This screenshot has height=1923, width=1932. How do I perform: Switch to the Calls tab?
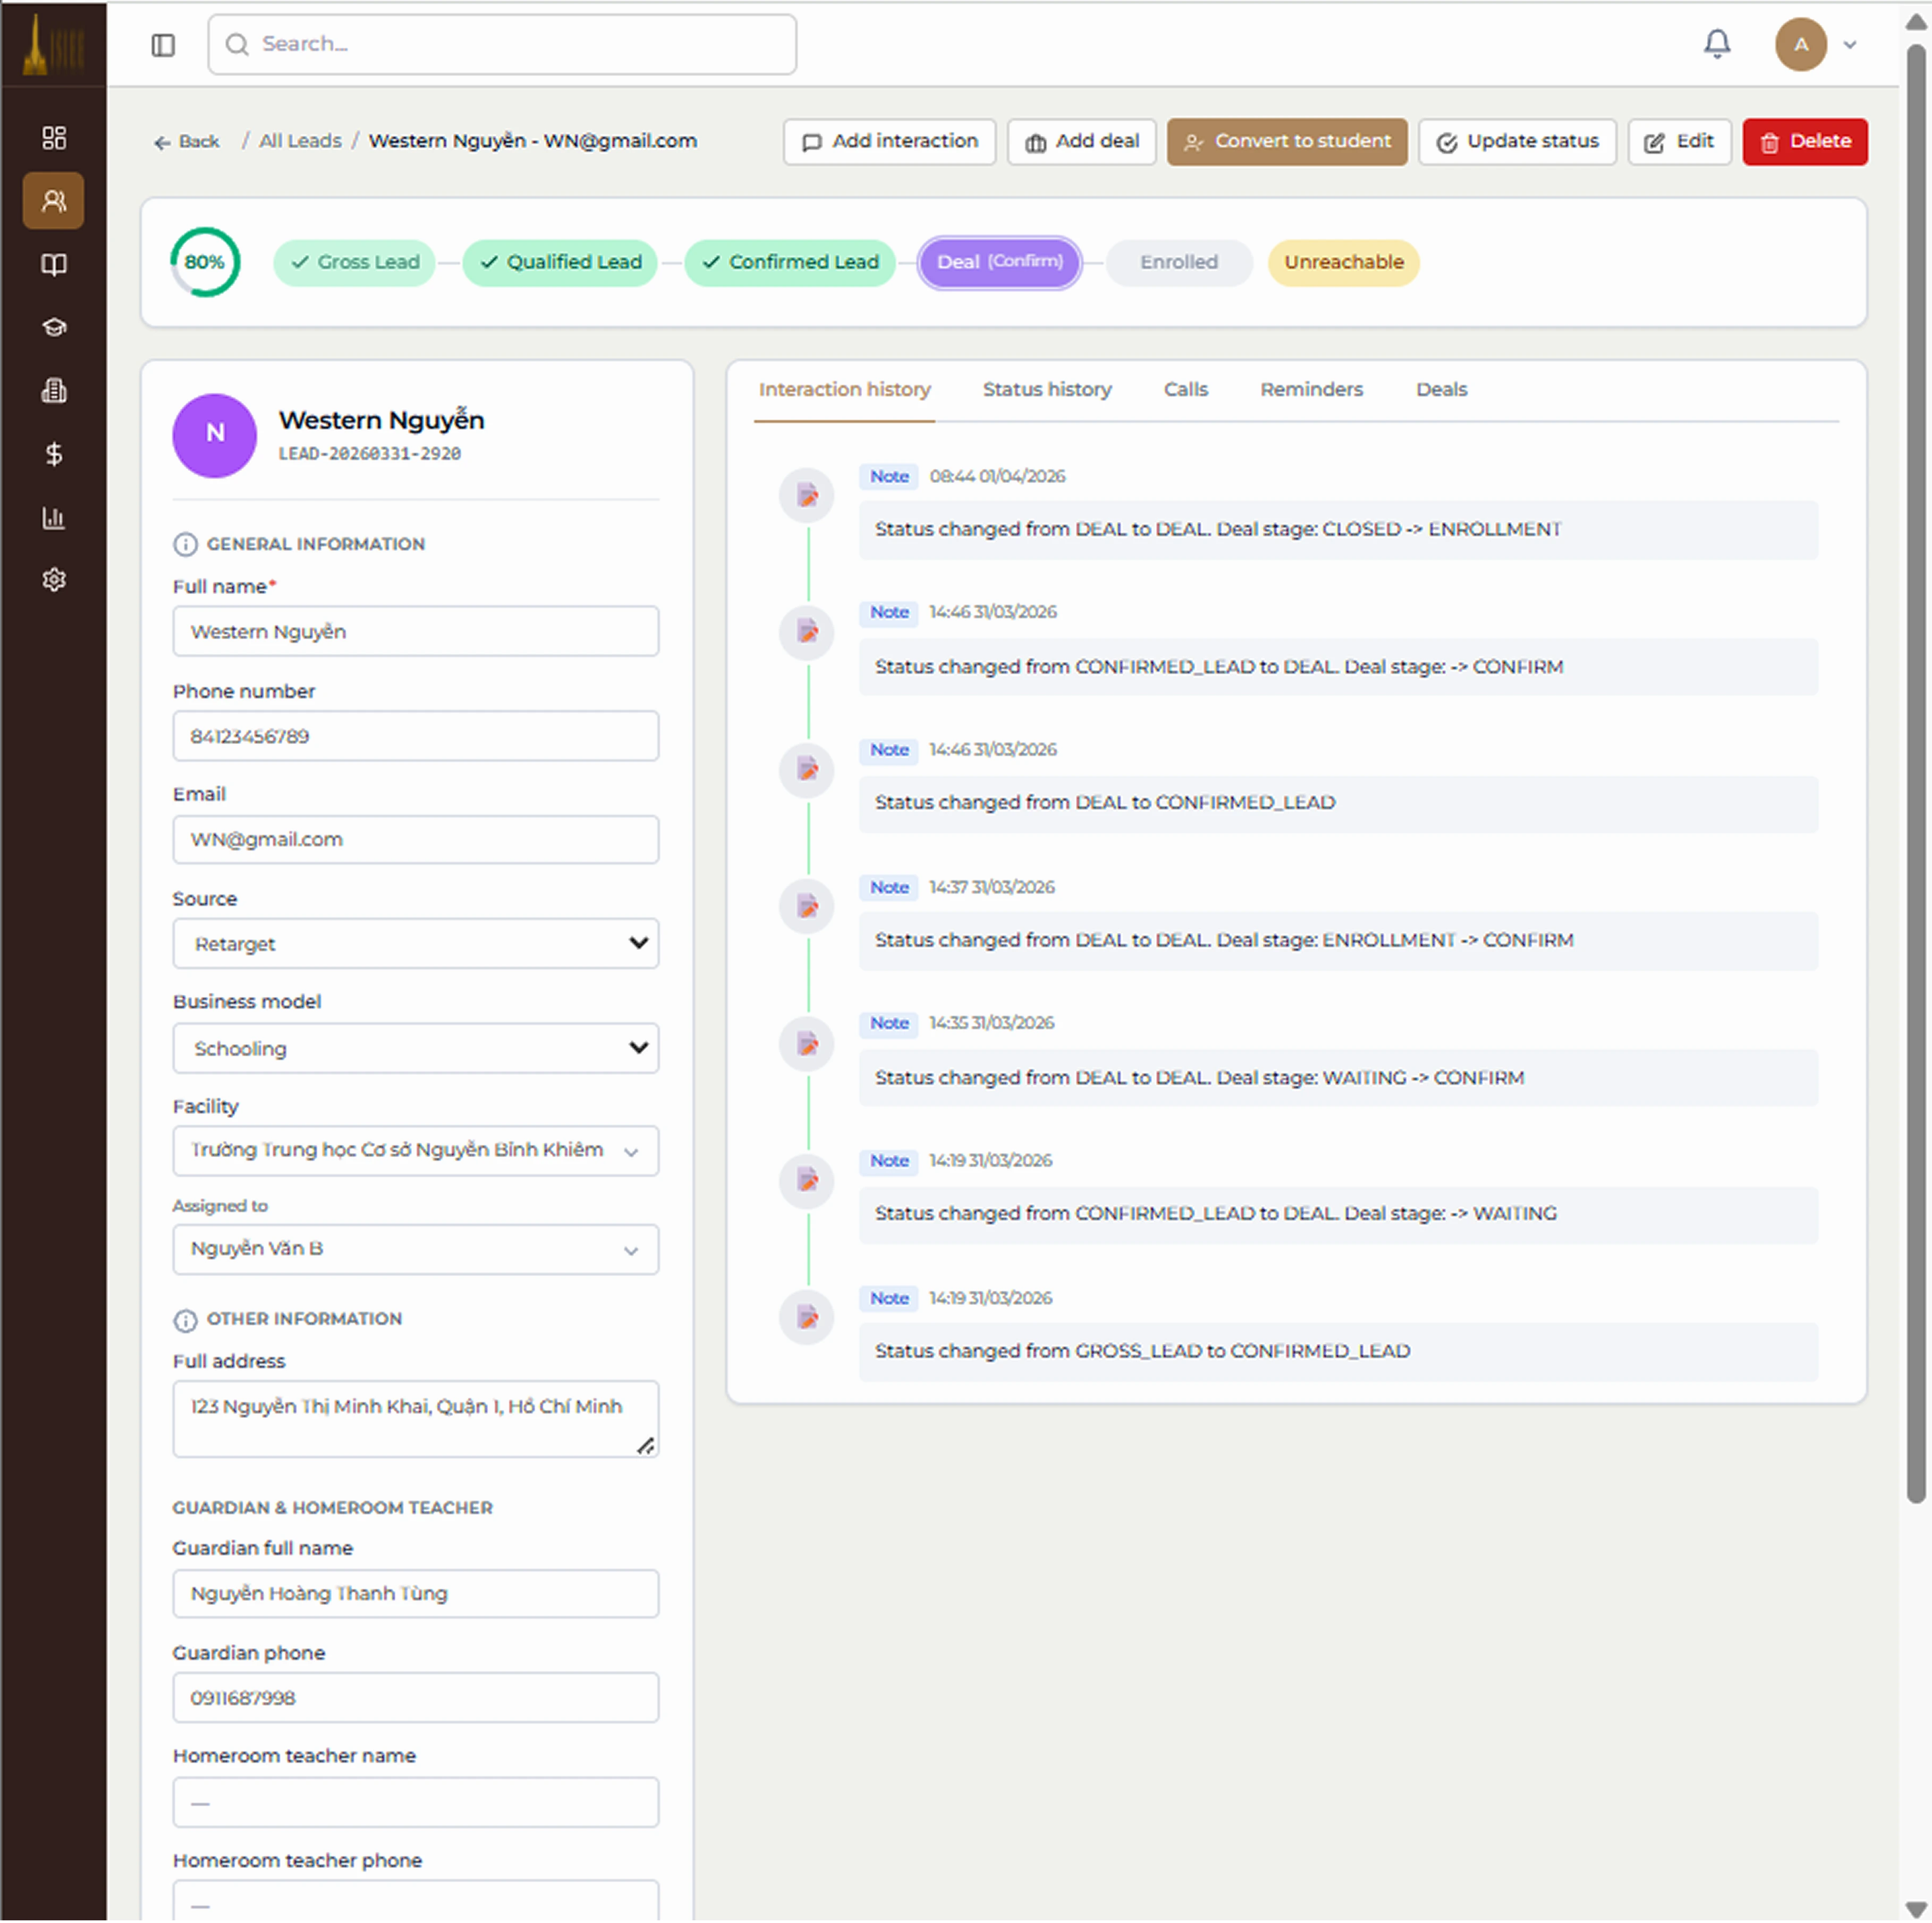tap(1185, 390)
